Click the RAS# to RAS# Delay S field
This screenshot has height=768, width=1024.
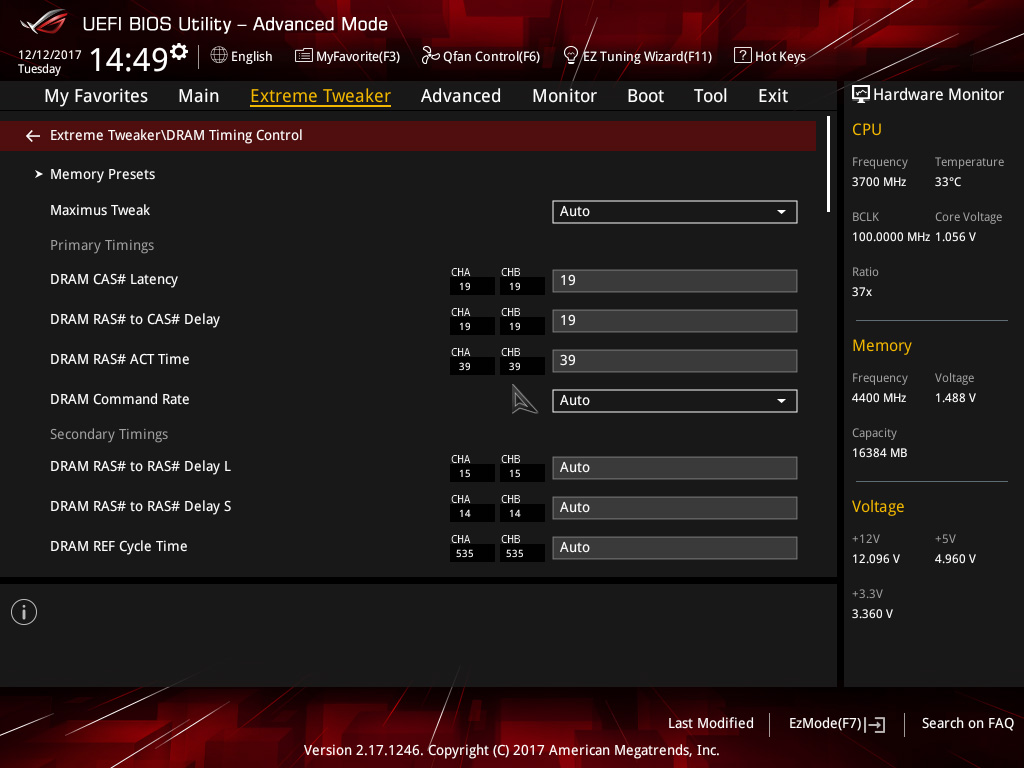pyautogui.click(x=675, y=507)
